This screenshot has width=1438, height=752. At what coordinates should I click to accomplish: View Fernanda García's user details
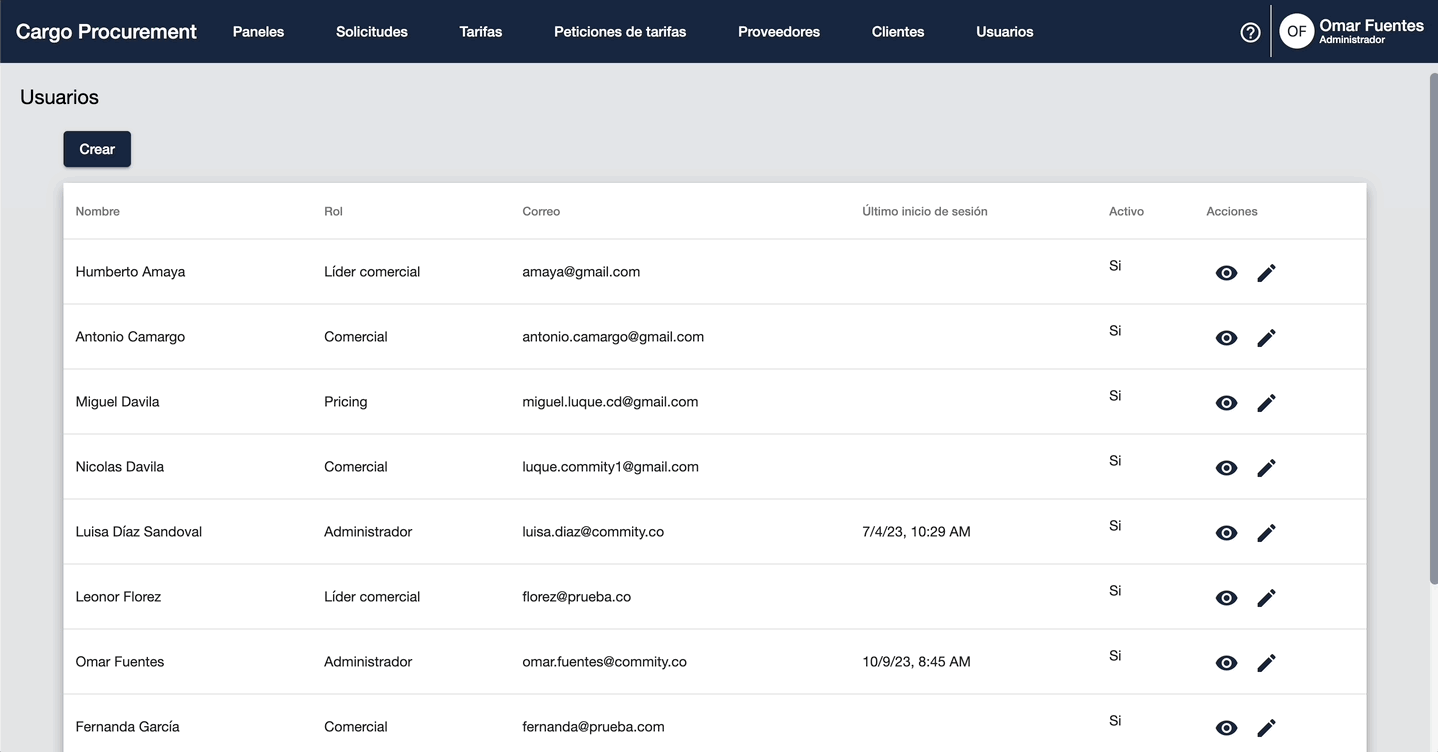tap(1226, 728)
